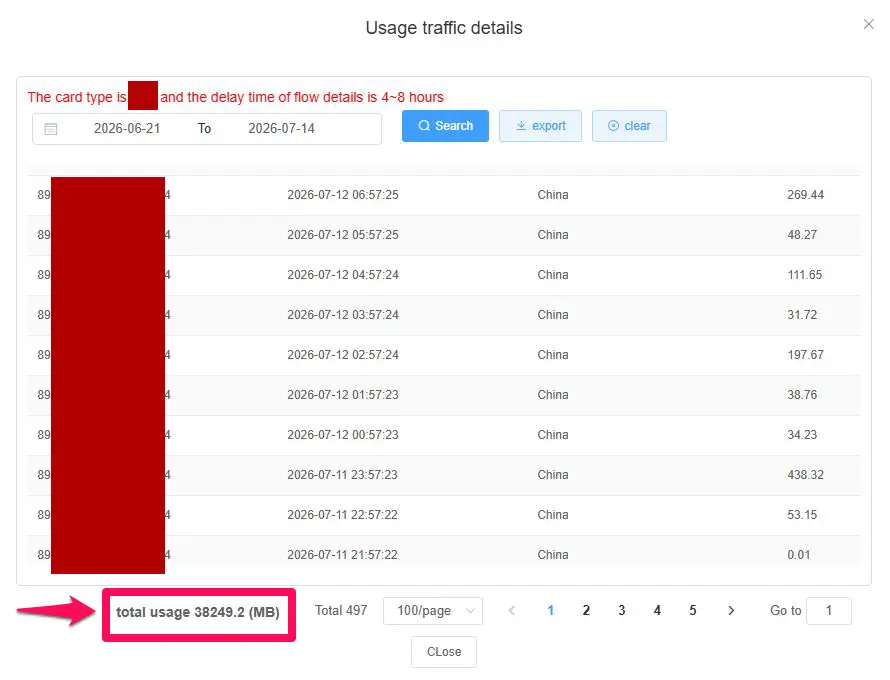Jump to page 5
This screenshot has height=680, width=890.
tap(692, 611)
